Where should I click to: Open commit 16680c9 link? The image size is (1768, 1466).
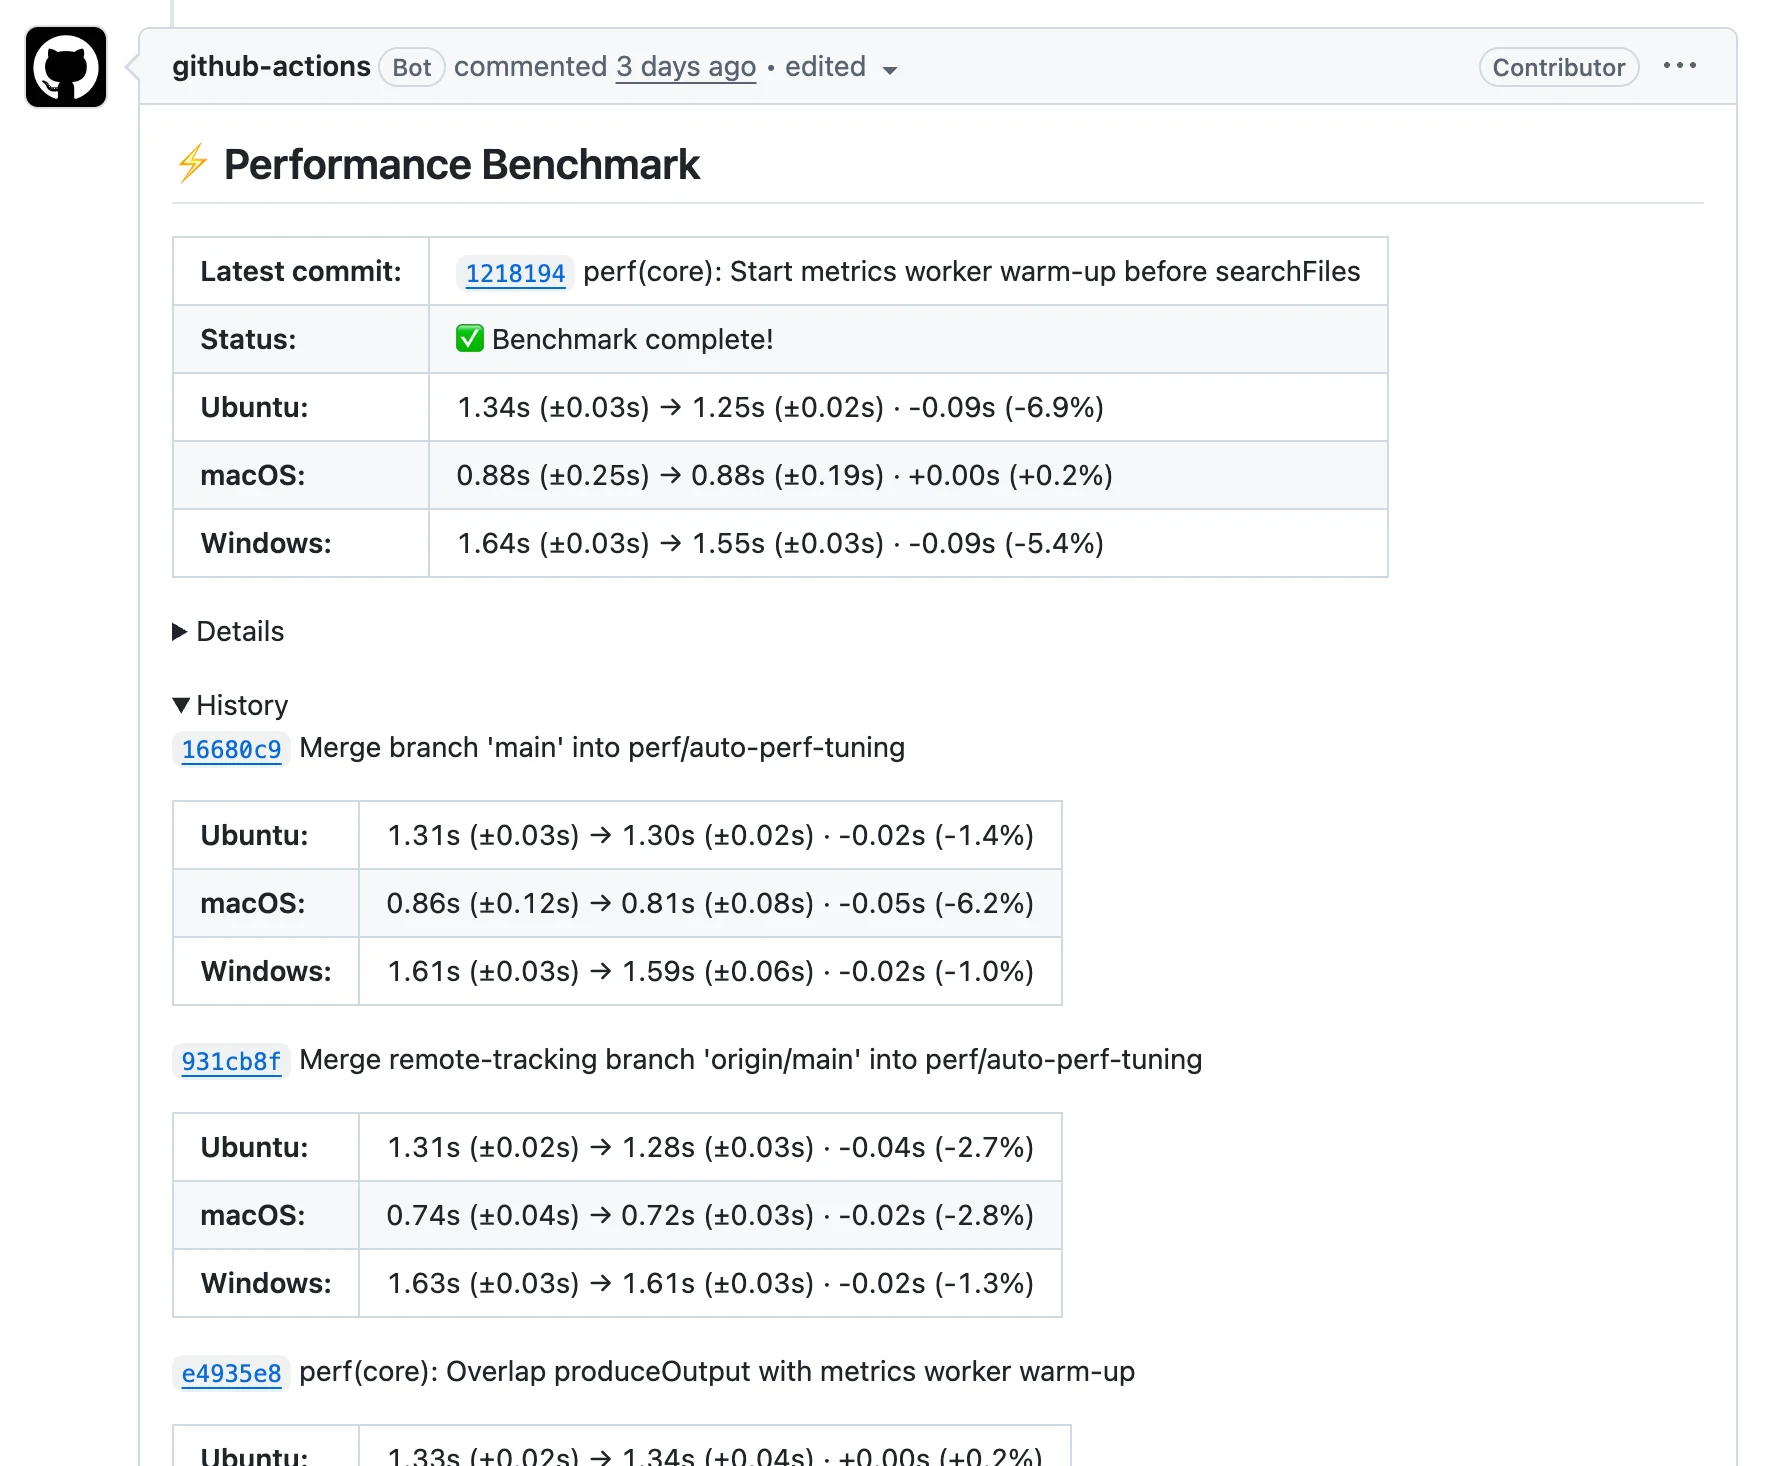tap(231, 749)
